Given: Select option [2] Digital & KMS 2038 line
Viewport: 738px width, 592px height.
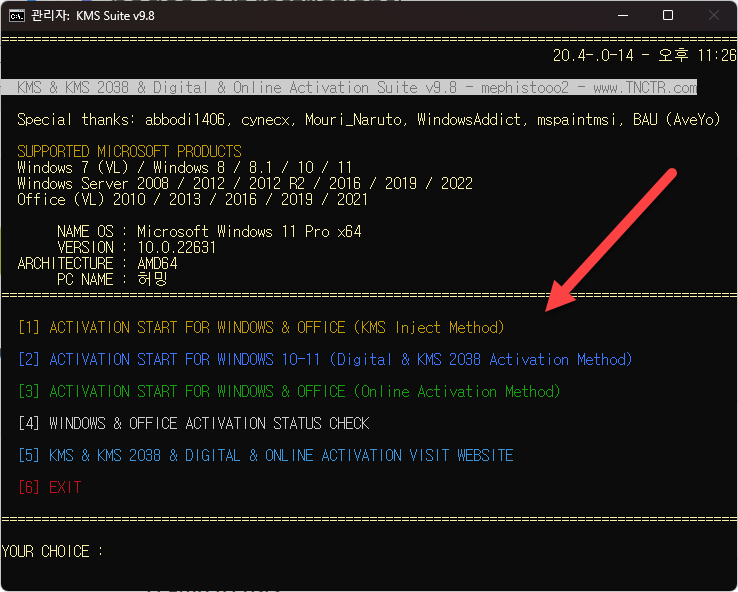Looking at the screenshot, I should click(x=325, y=360).
